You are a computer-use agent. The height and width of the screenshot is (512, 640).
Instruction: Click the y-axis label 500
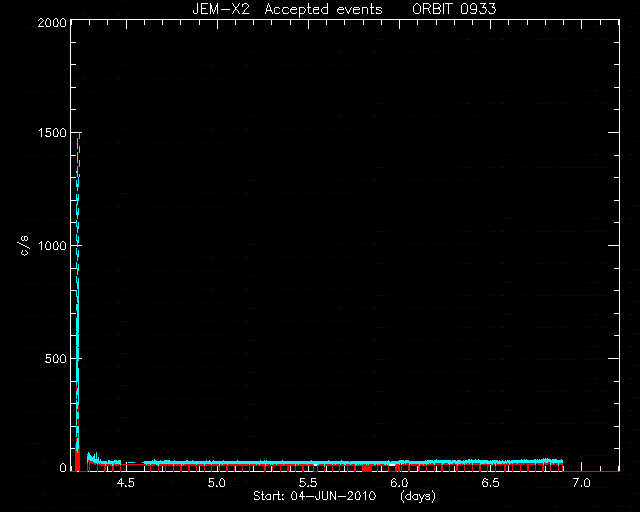56,359
